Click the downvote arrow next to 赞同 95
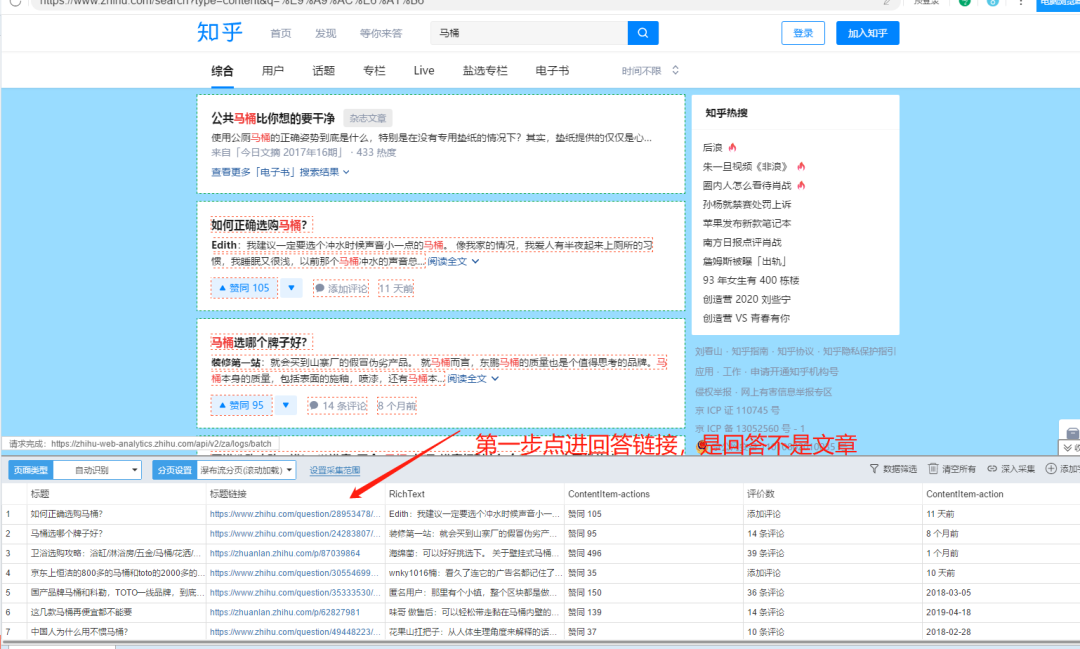 (287, 406)
